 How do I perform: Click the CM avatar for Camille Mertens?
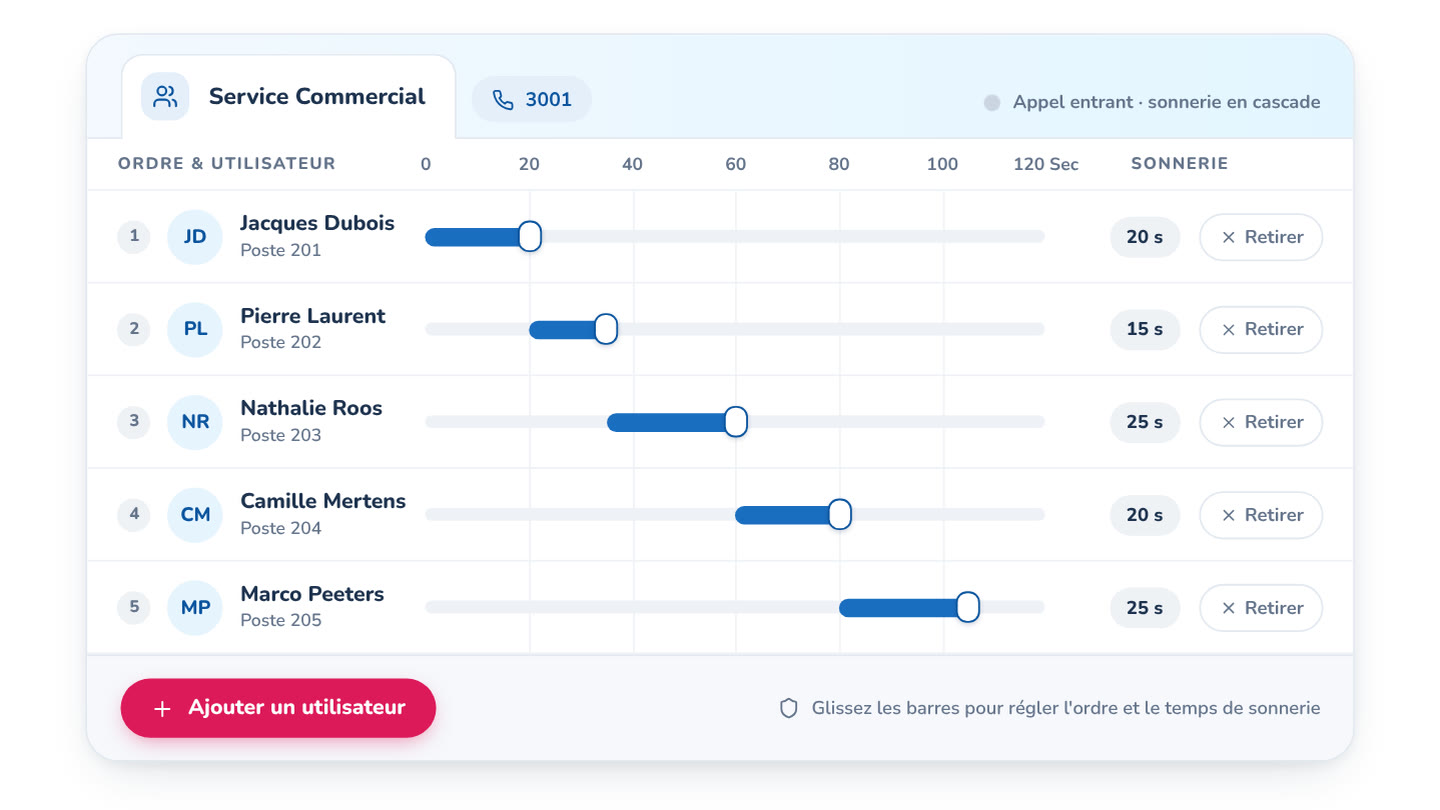195,515
